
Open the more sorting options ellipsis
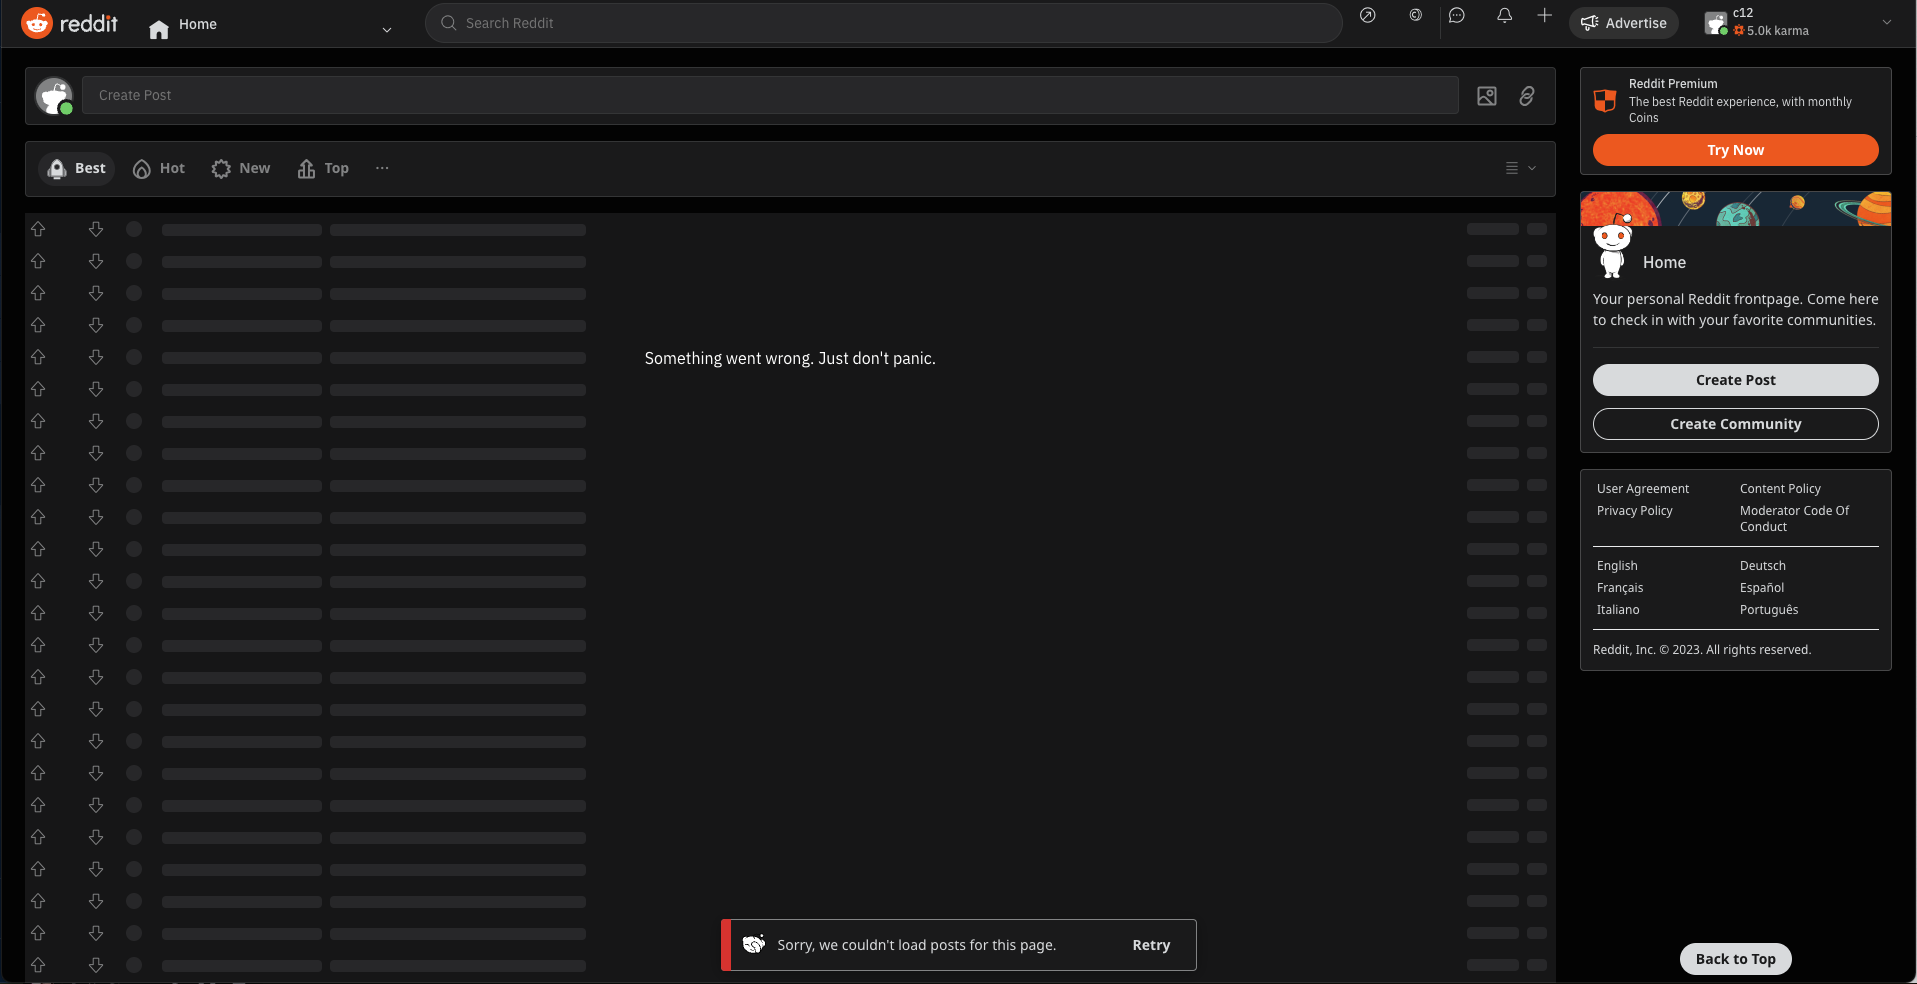(382, 168)
